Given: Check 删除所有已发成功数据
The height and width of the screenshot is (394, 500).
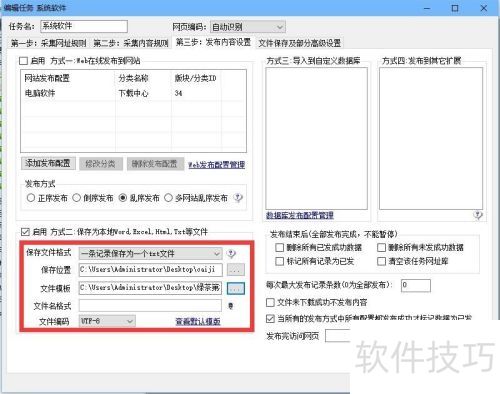Looking at the screenshot, I should [279, 247].
